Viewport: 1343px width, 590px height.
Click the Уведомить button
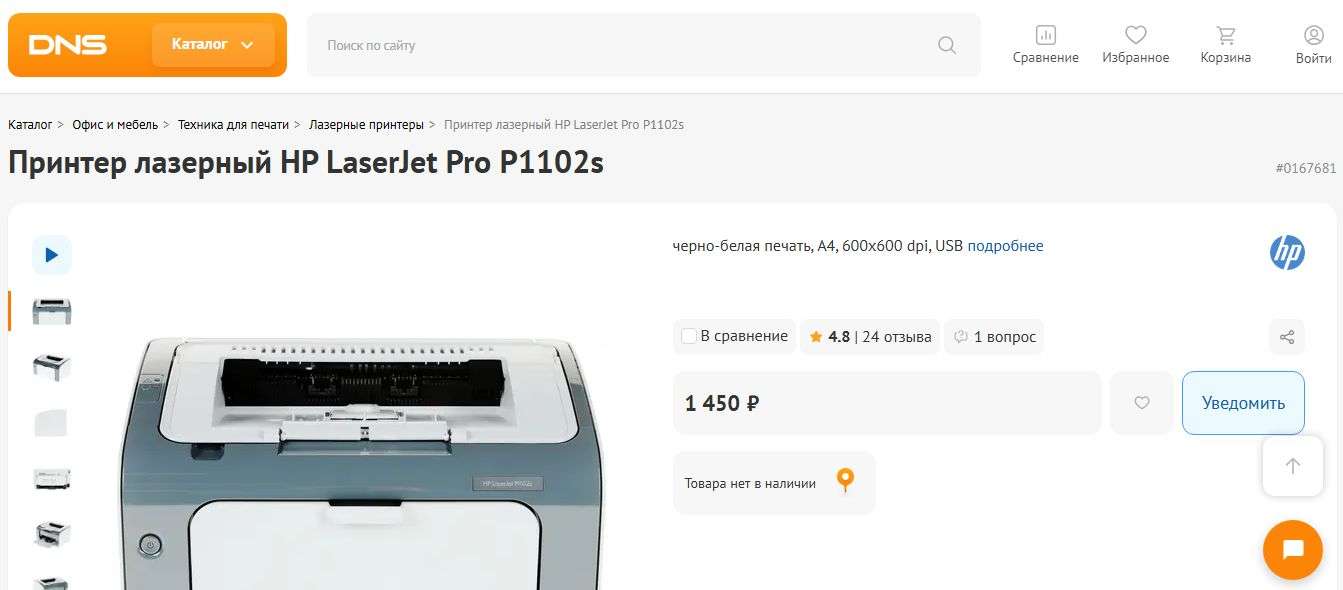point(1243,403)
